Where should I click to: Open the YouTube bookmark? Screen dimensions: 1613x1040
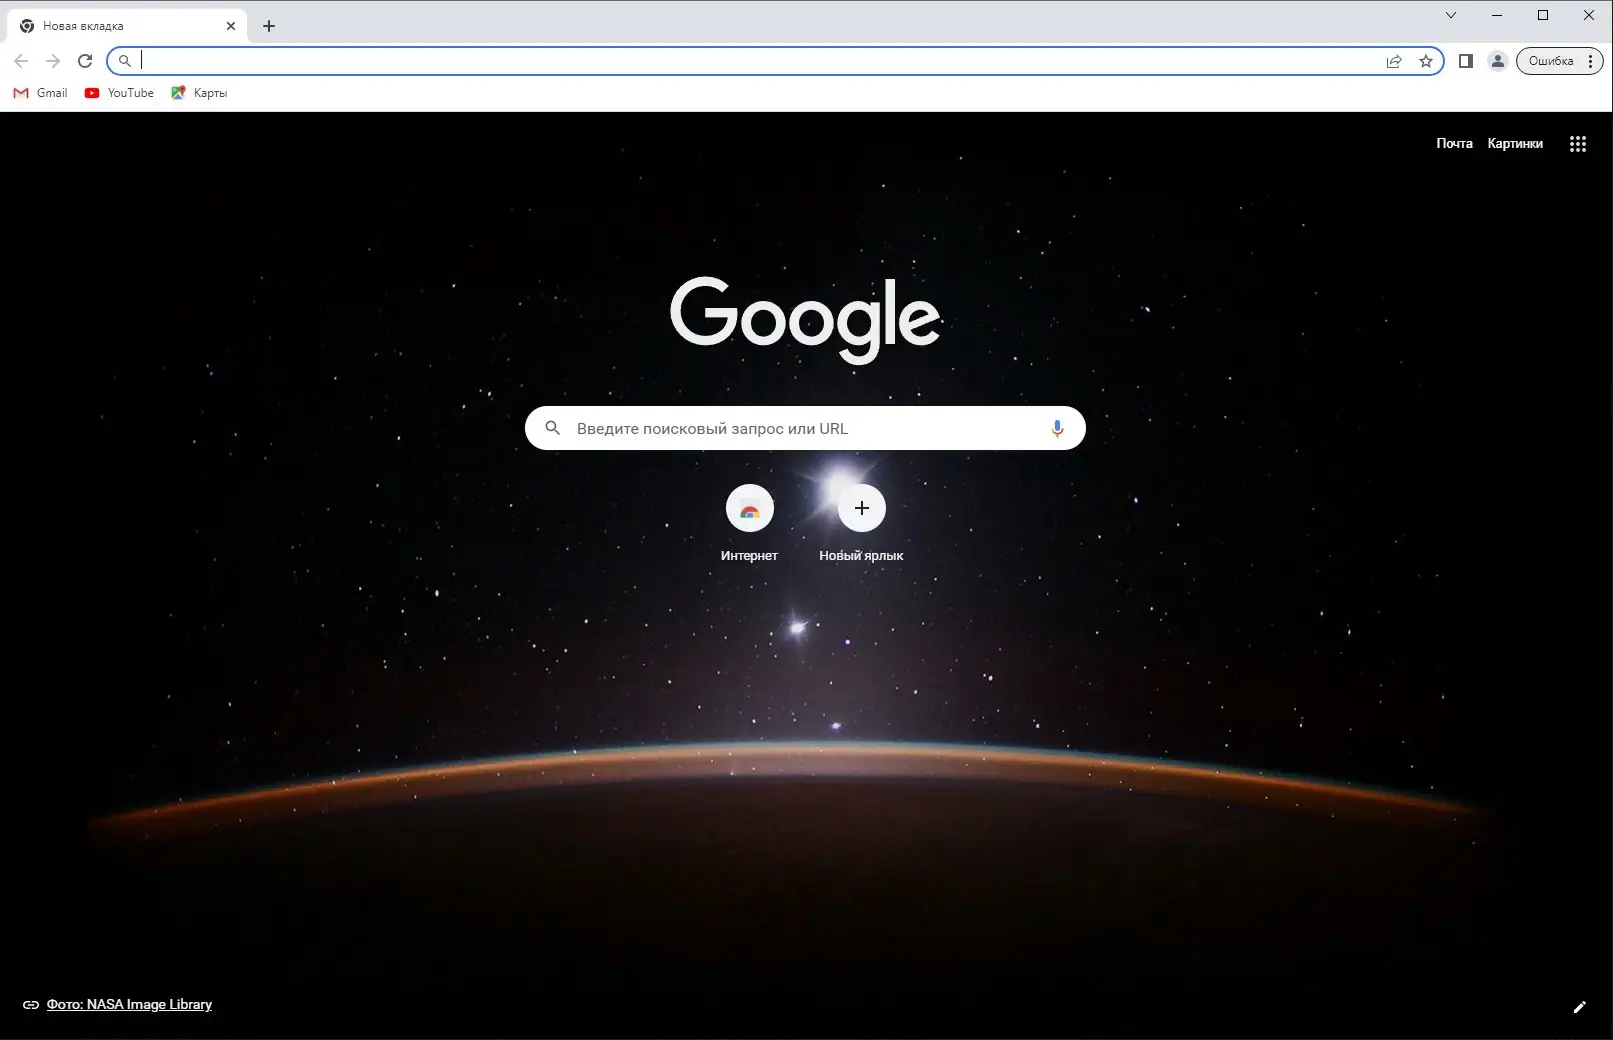pyautogui.click(x=119, y=93)
